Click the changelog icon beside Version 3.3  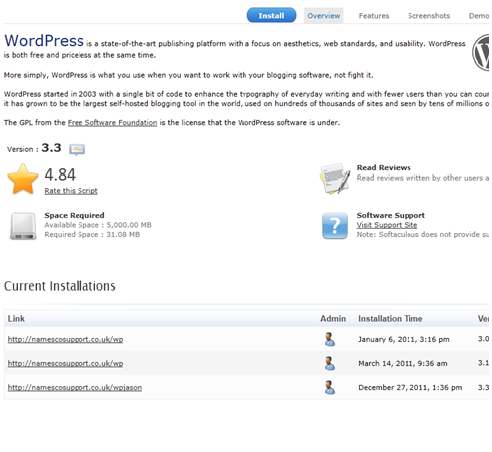[77, 149]
